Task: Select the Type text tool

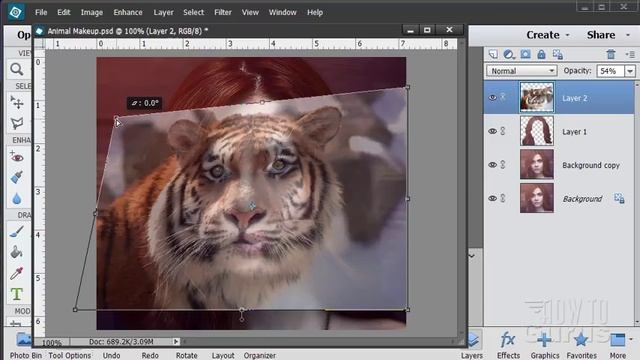Action: [x=17, y=294]
